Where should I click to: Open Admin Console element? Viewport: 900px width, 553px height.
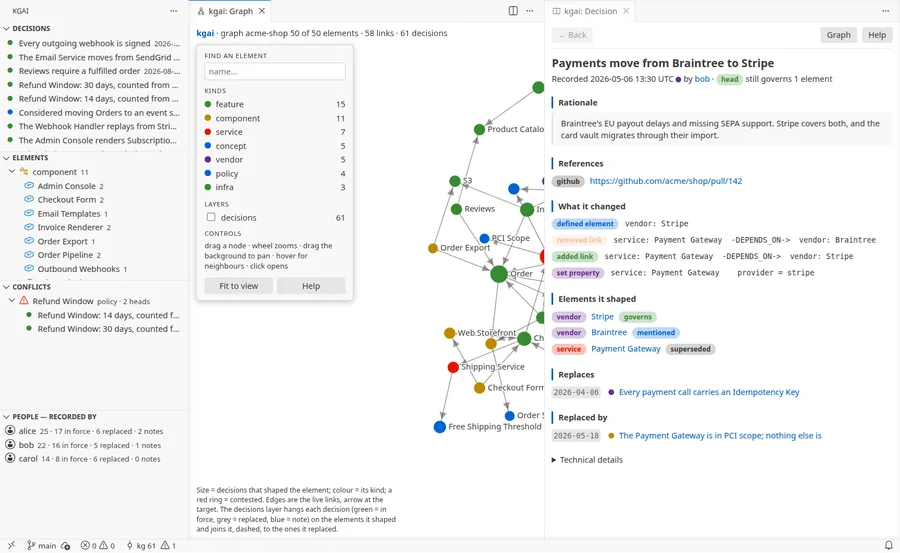pos(94,186)
